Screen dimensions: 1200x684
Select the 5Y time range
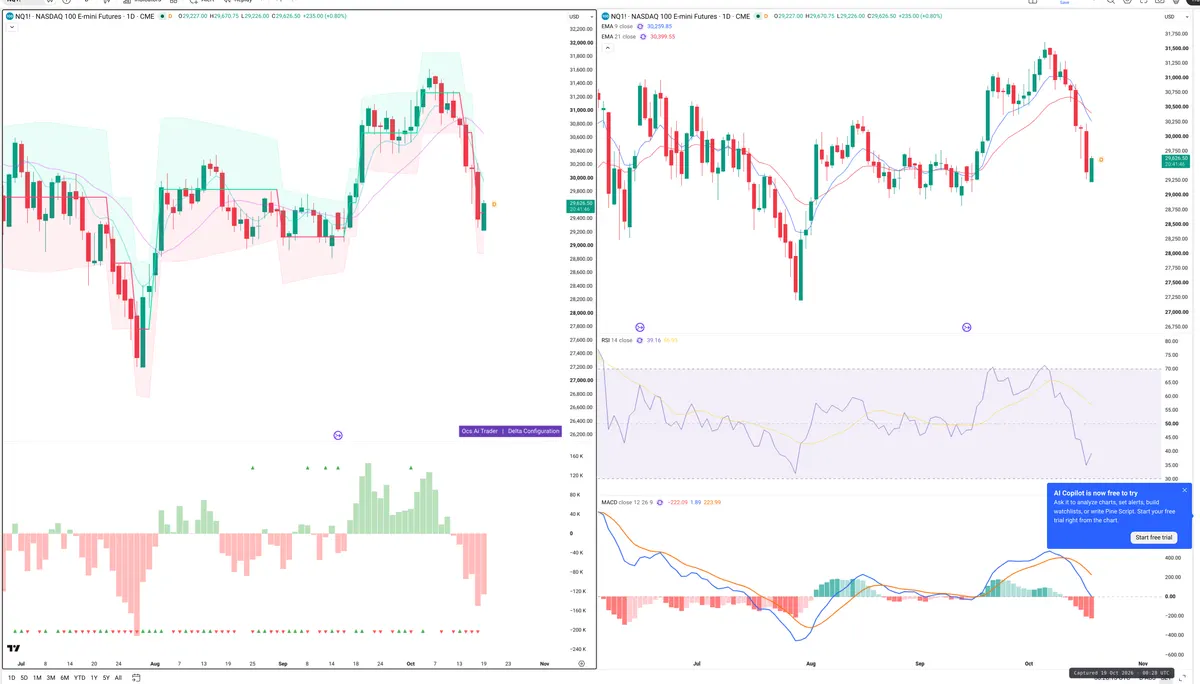106,677
